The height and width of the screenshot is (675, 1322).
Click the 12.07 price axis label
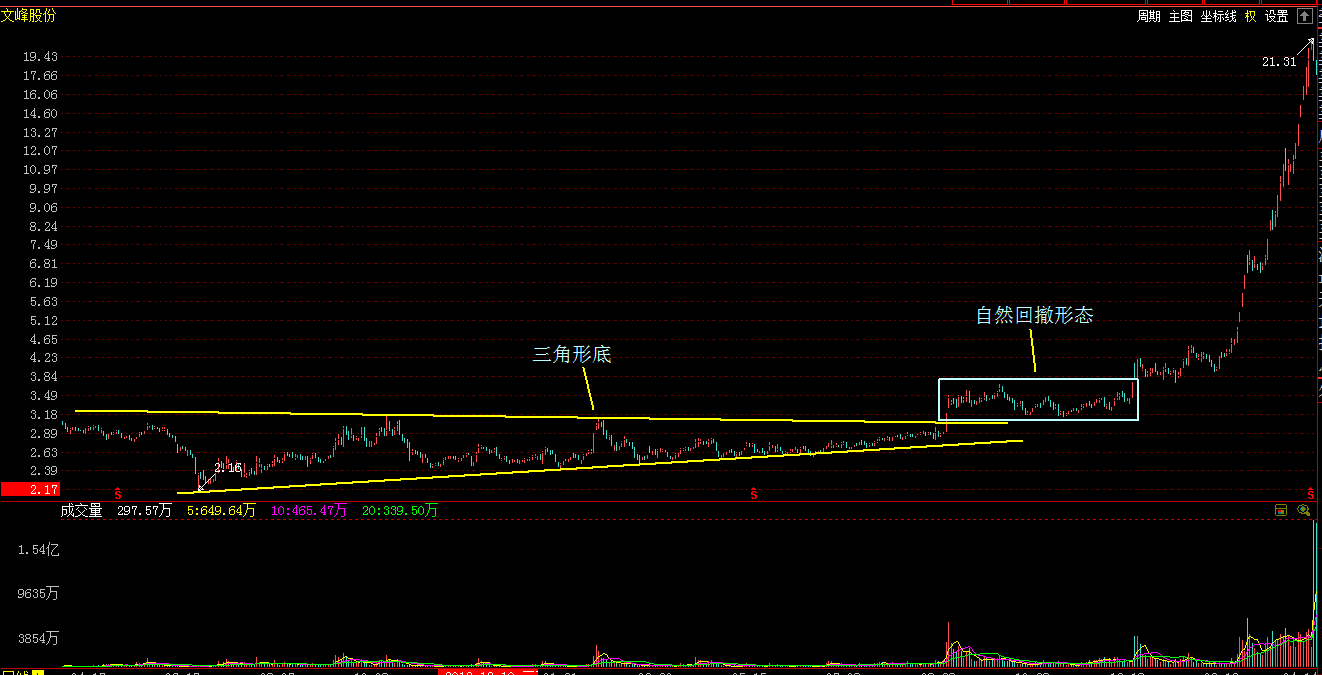43,151
